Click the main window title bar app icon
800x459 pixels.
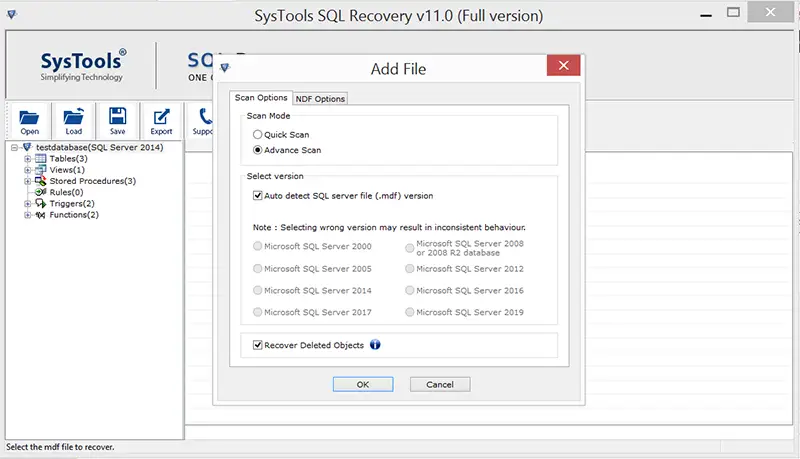coord(12,14)
